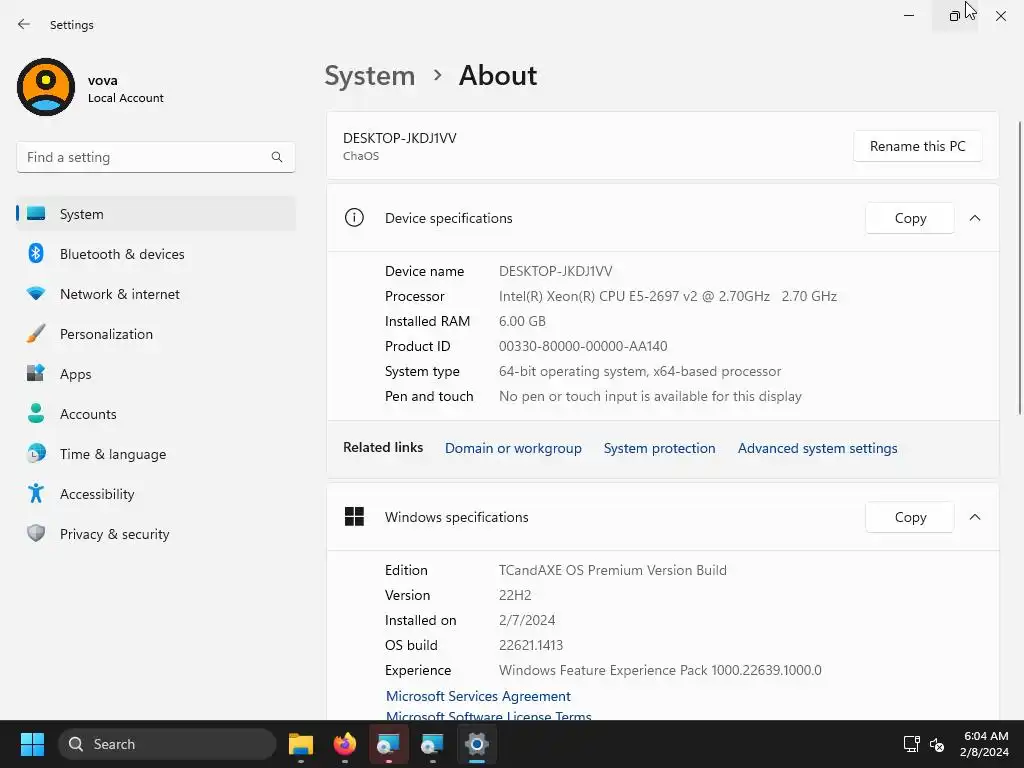Select Time & language in sidebar

113,454
